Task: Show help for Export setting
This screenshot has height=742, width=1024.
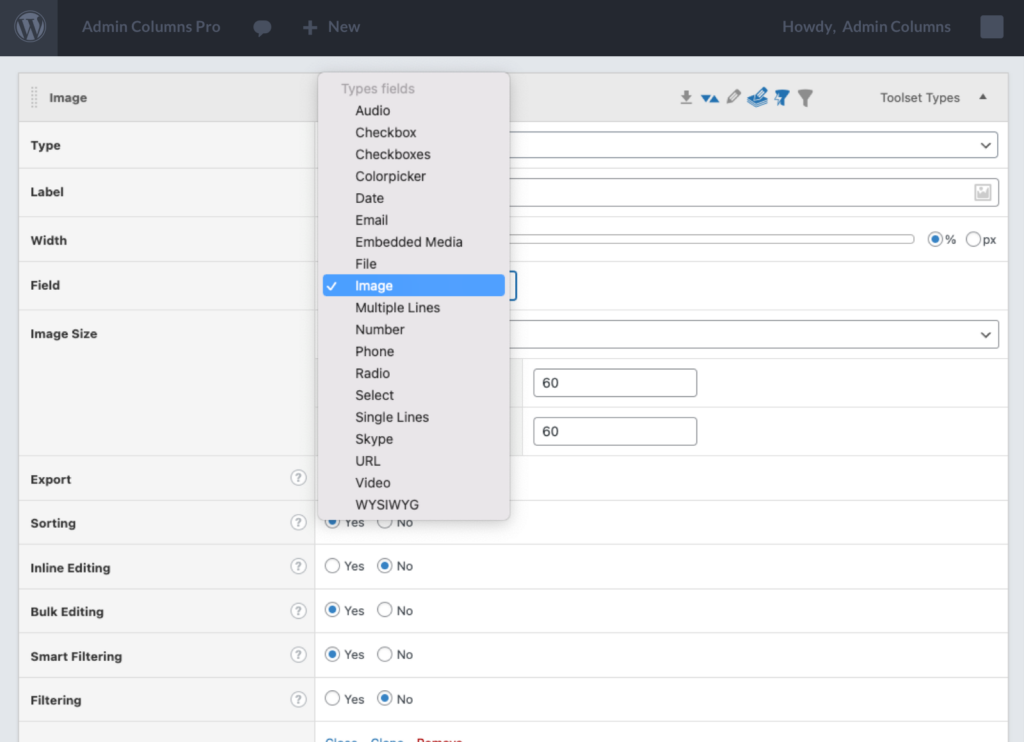Action: pyautogui.click(x=298, y=478)
